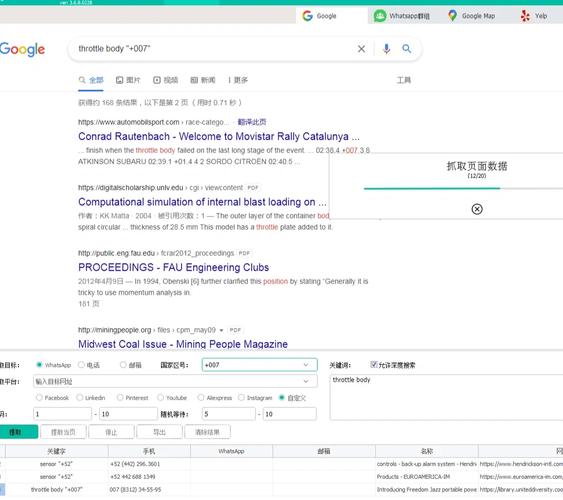
Task: Click the blue search magnifier icon
Action: [406, 49]
